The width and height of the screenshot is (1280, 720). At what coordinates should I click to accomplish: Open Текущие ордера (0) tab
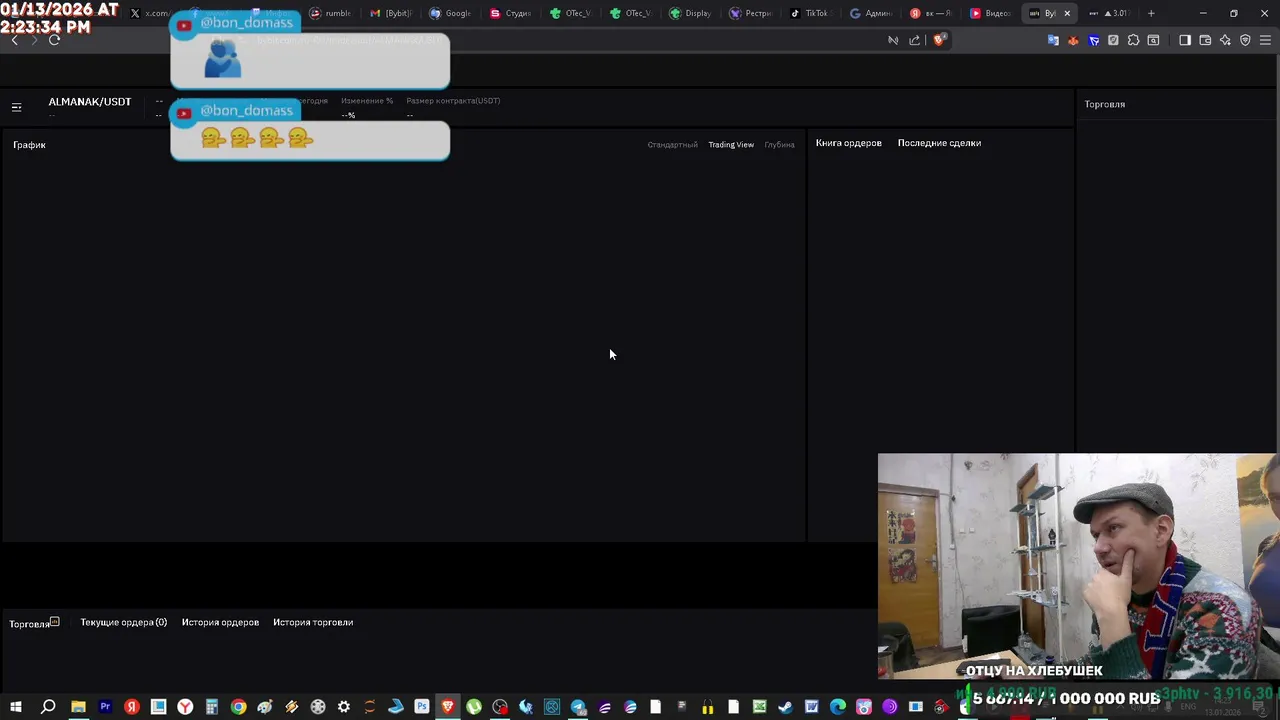(124, 622)
